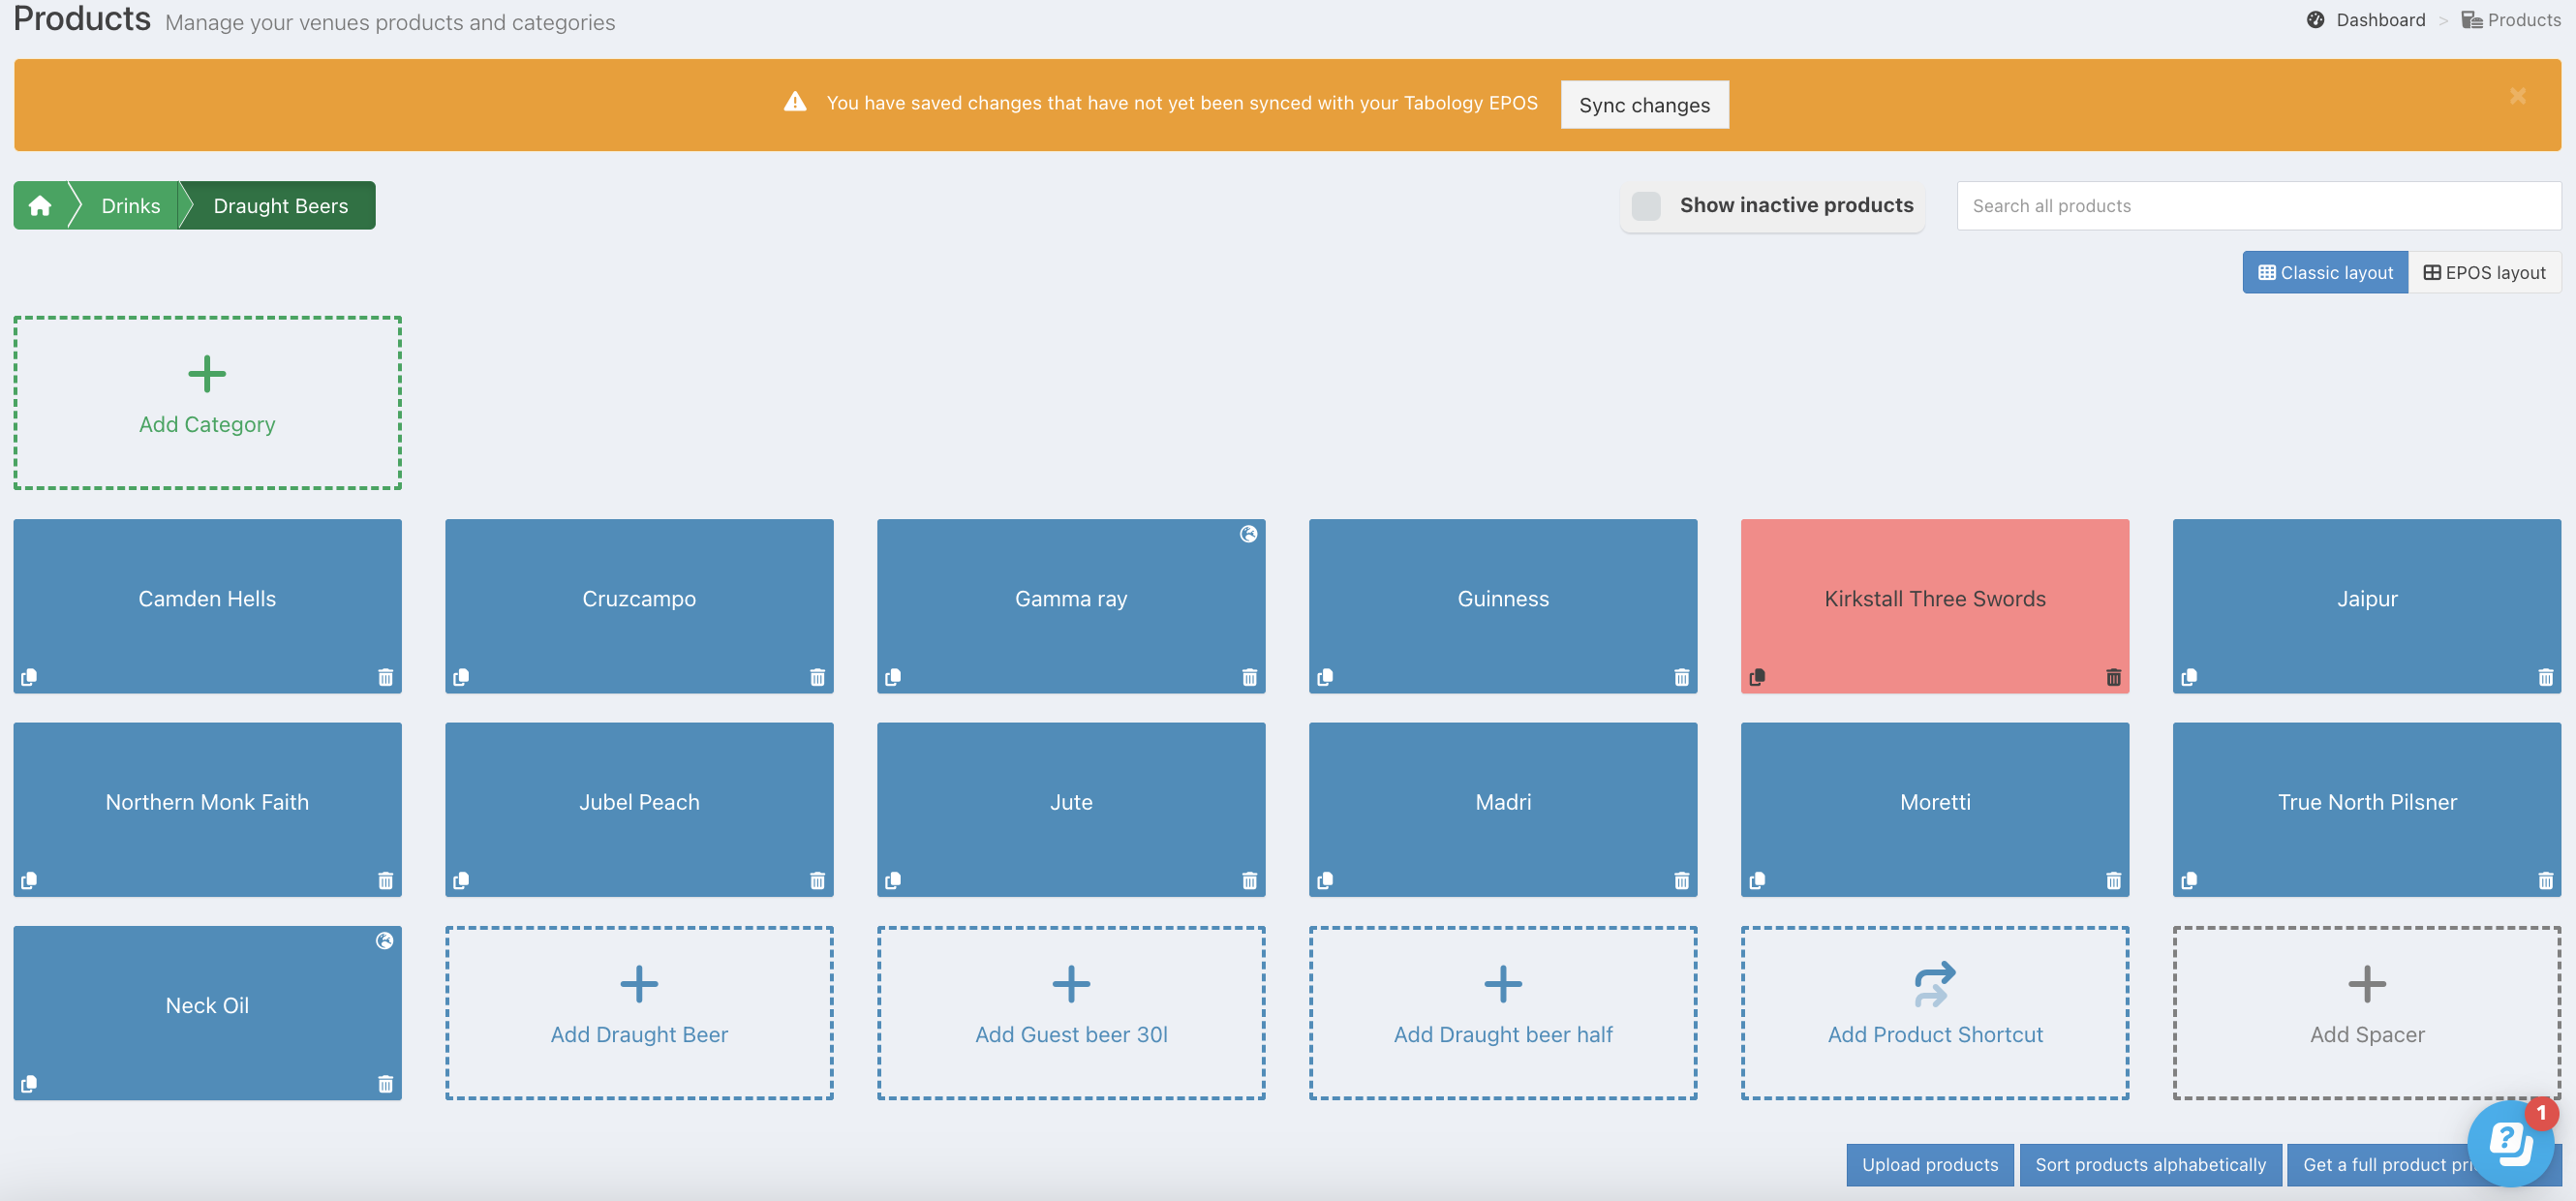Click trash icon on Cruzcampo tile

pos(818,677)
